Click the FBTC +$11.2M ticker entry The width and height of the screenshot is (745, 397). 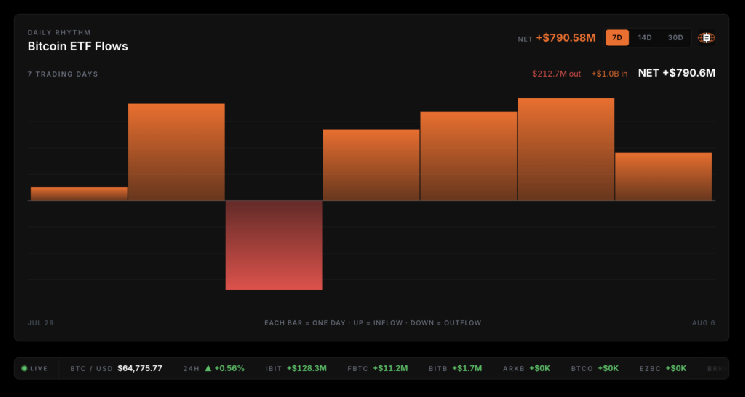coord(378,368)
